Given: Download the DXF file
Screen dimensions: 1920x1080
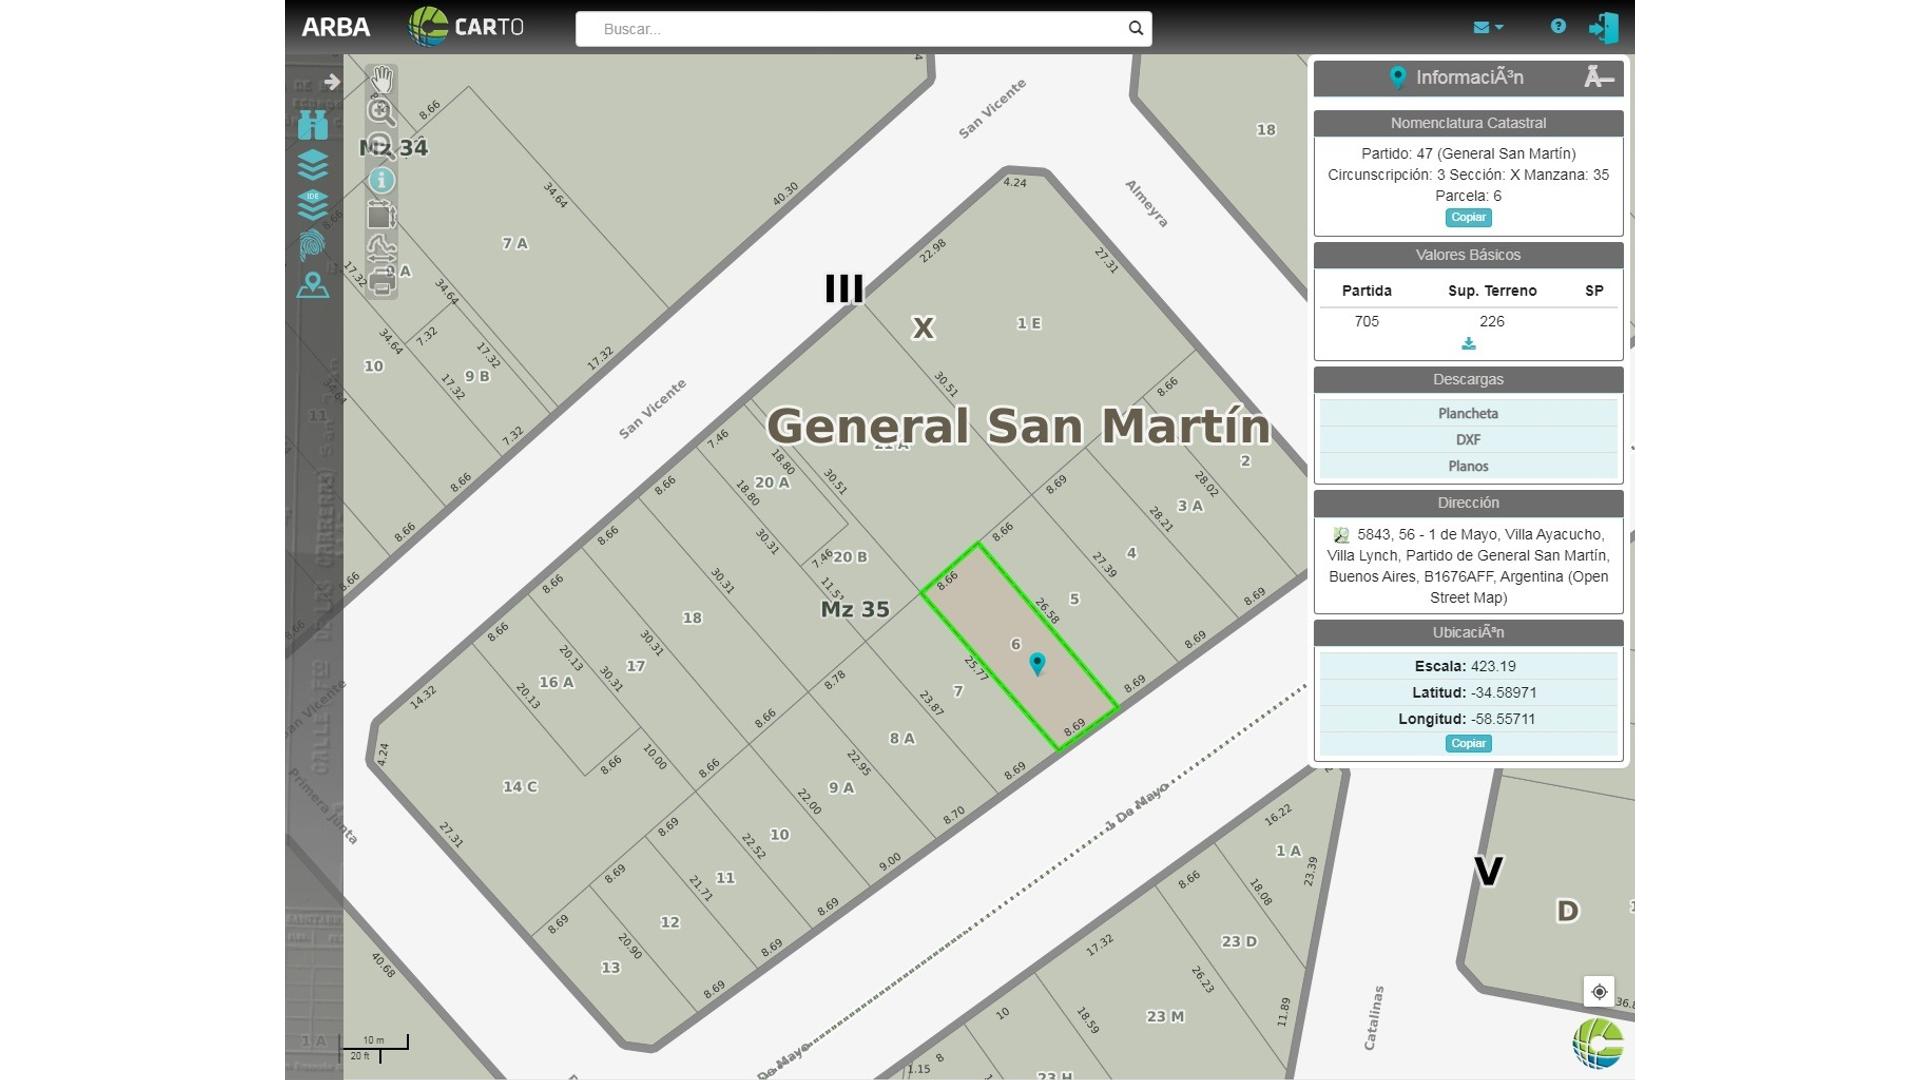Looking at the screenshot, I should click(x=1468, y=440).
